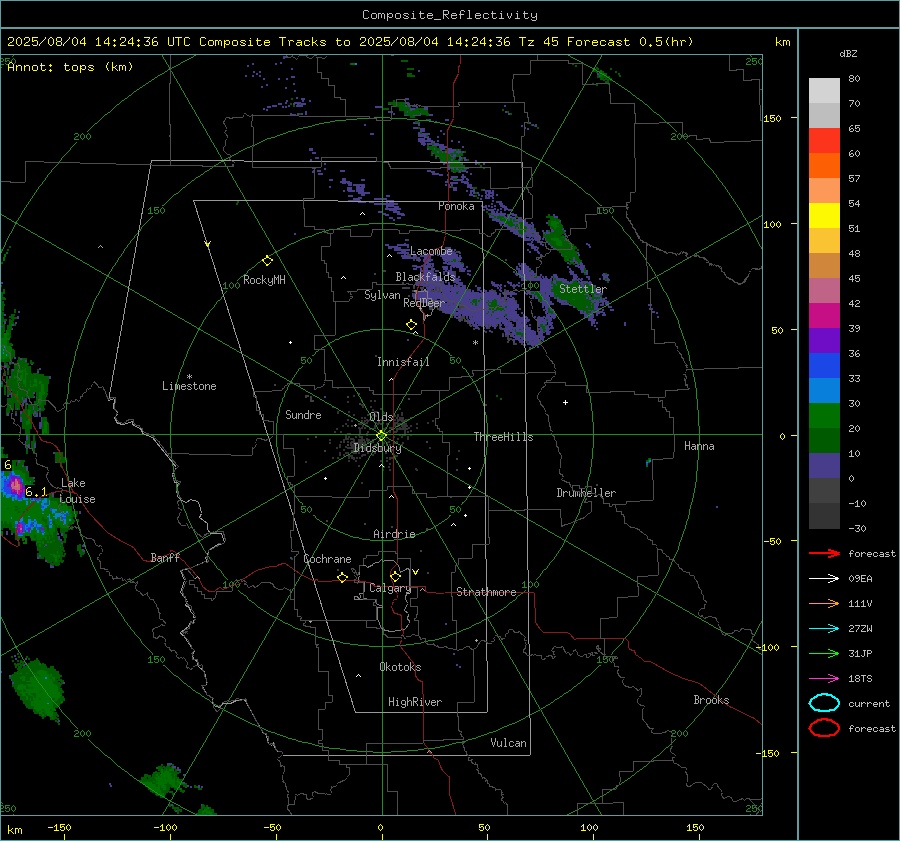Select the RedDeer city label
The width and height of the screenshot is (900, 841).
click(x=424, y=303)
